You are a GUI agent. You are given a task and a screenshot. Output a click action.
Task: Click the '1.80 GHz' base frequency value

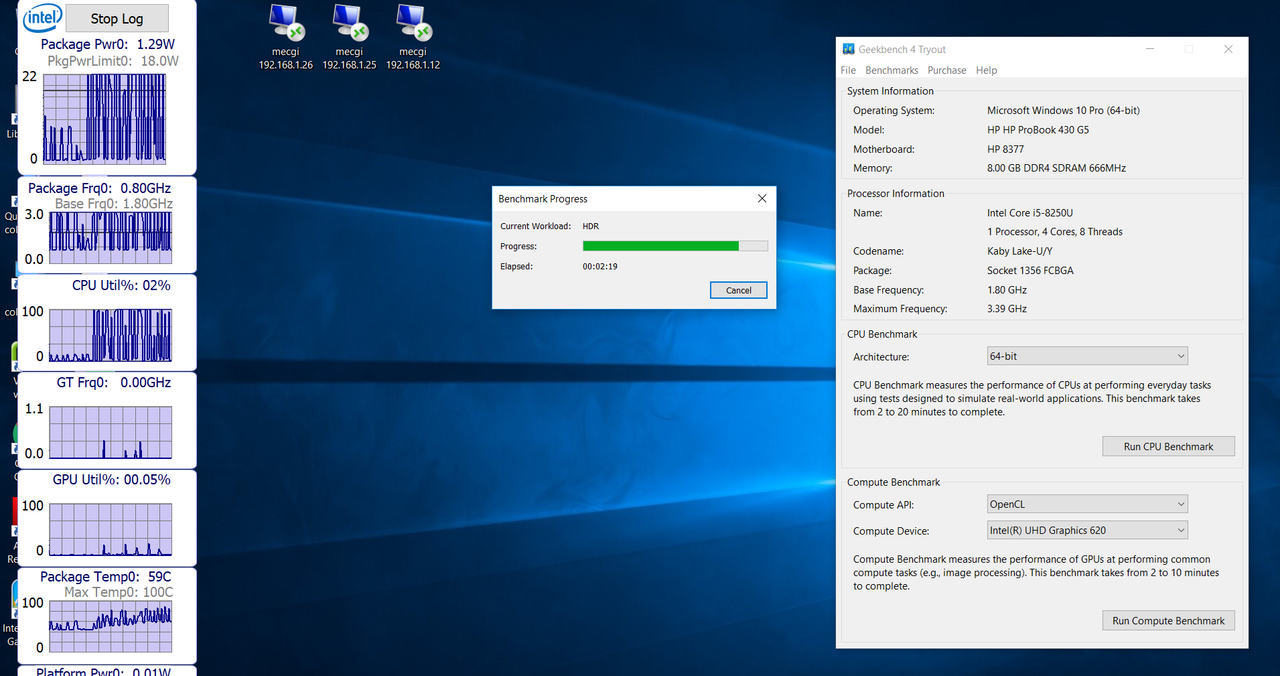coord(1007,290)
